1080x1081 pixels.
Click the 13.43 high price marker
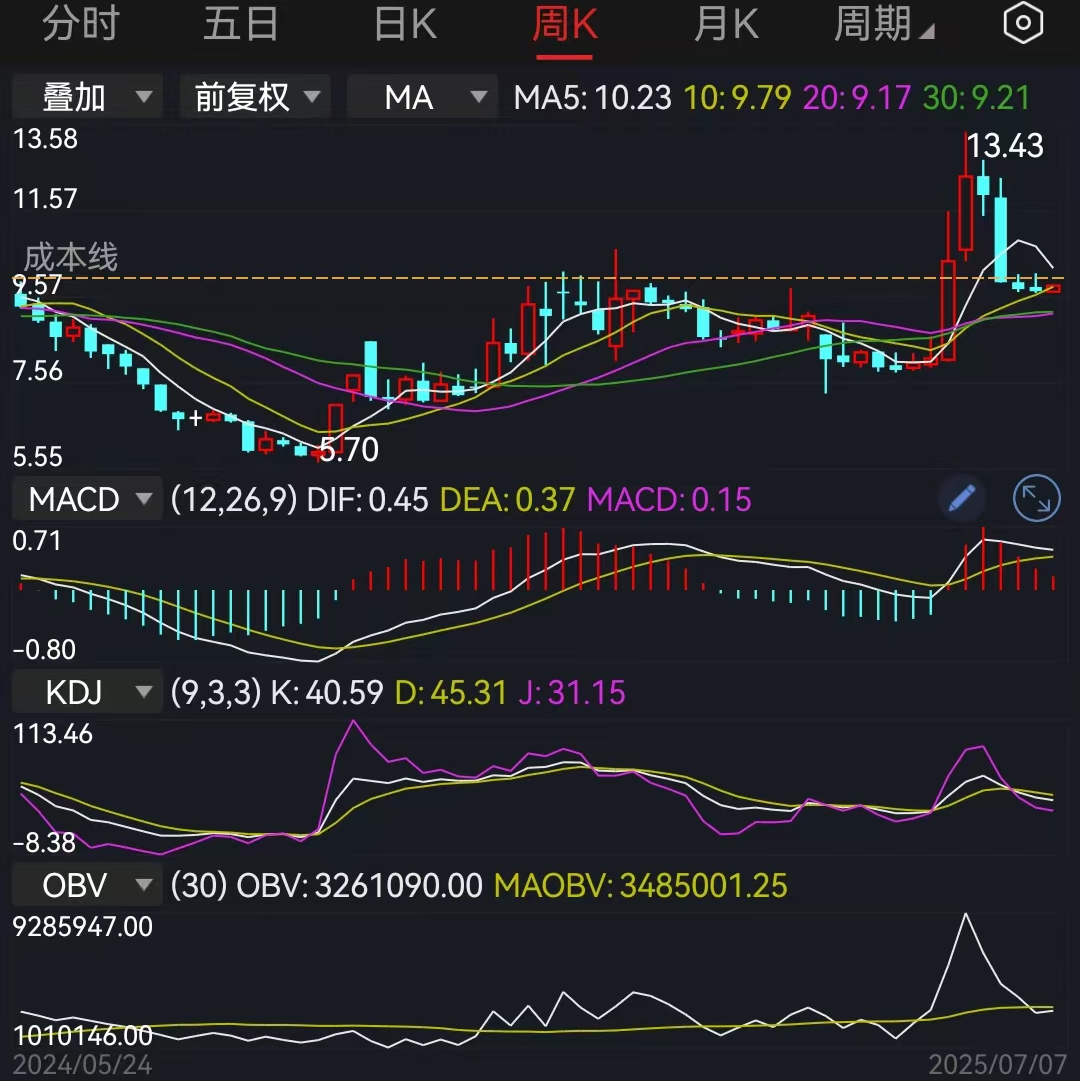pyautogui.click(x=1004, y=146)
